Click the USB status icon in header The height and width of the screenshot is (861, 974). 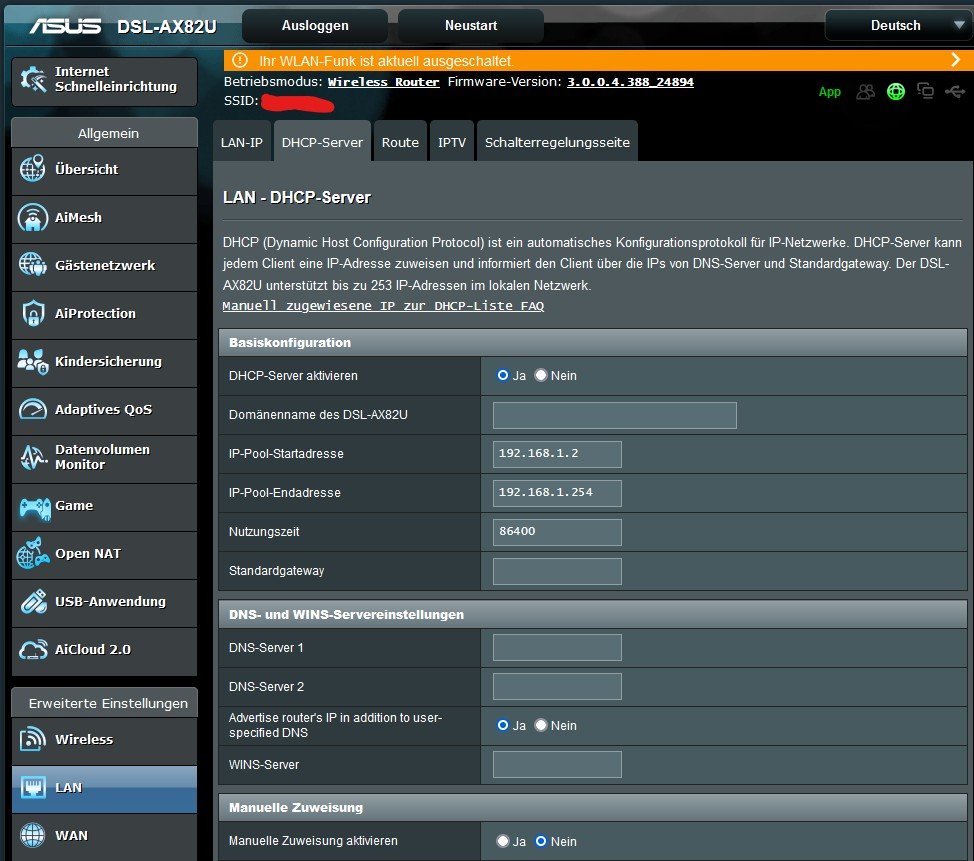[x=955, y=91]
